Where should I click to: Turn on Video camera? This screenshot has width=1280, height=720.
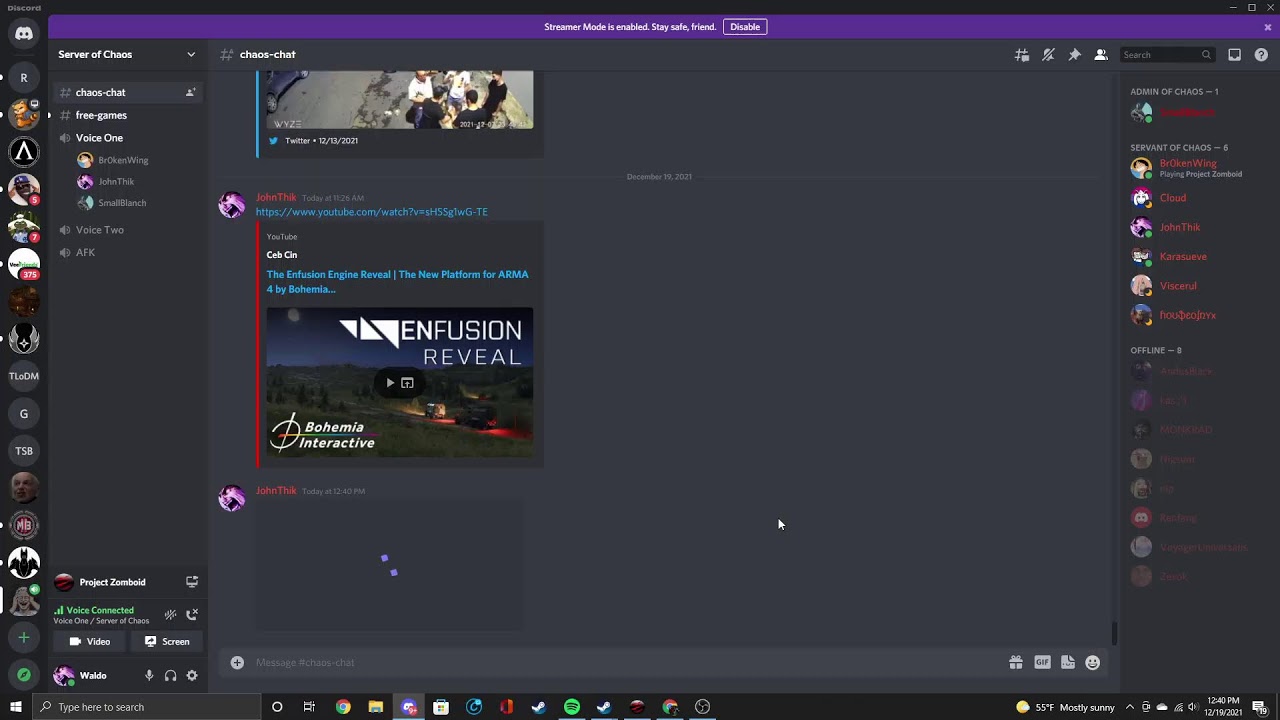click(x=89, y=642)
